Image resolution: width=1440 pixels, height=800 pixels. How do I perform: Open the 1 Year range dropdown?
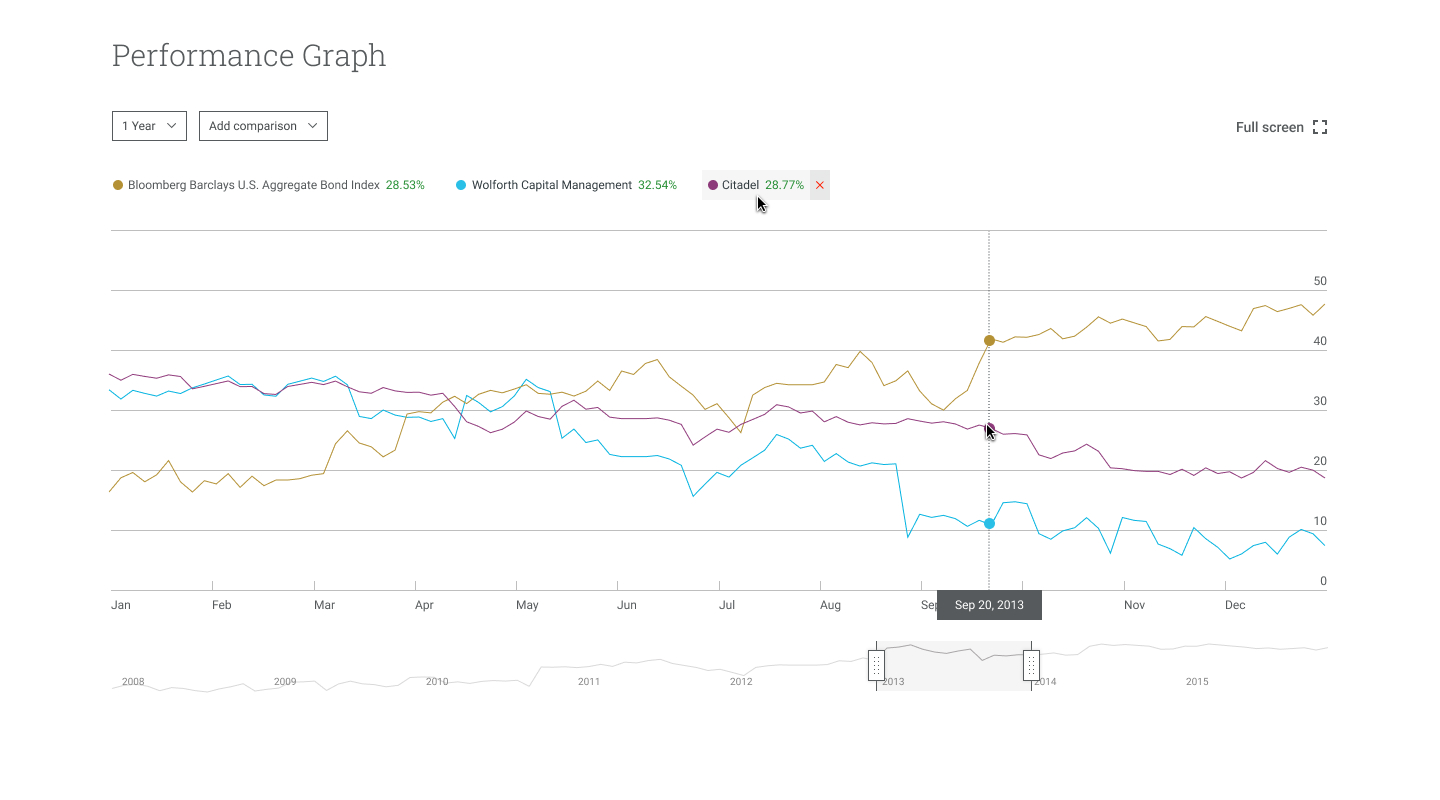coord(149,126)
